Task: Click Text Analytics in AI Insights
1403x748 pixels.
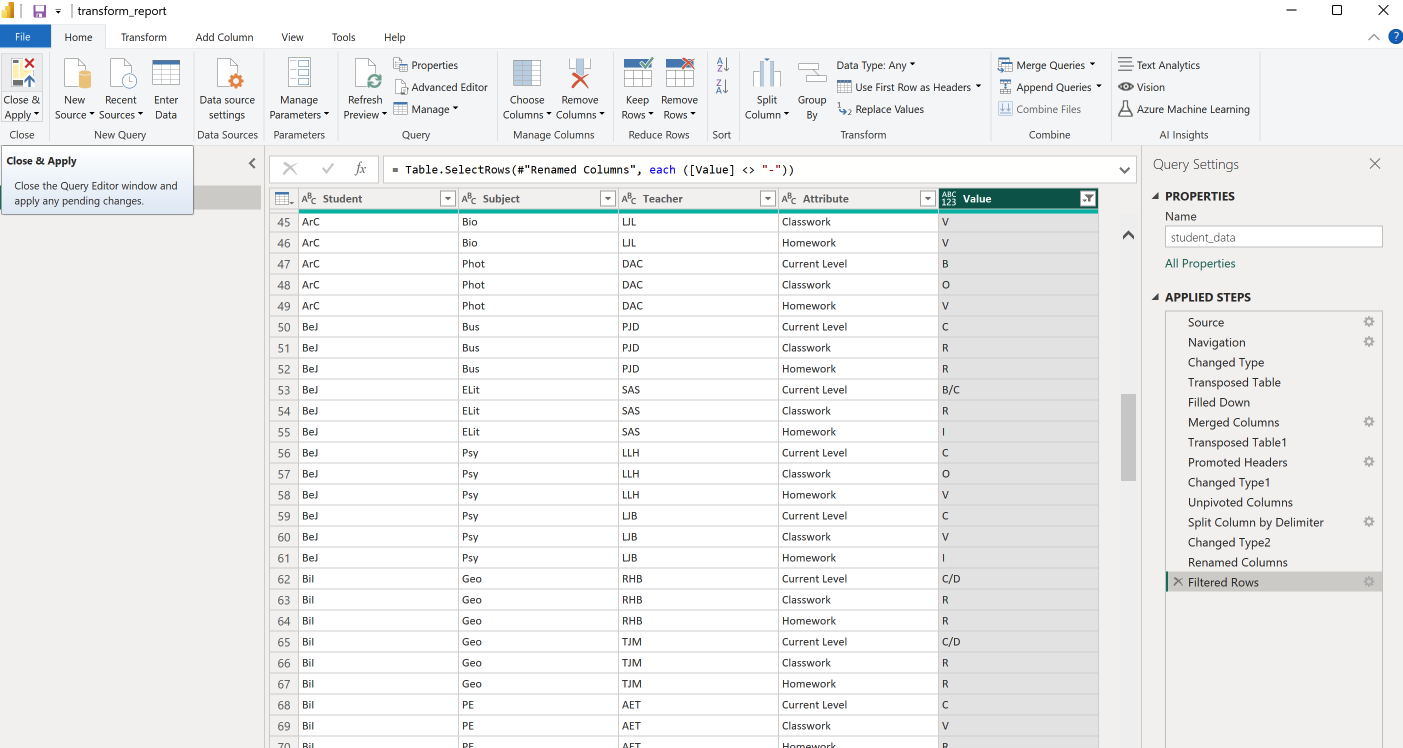Action: [1159, 65]
